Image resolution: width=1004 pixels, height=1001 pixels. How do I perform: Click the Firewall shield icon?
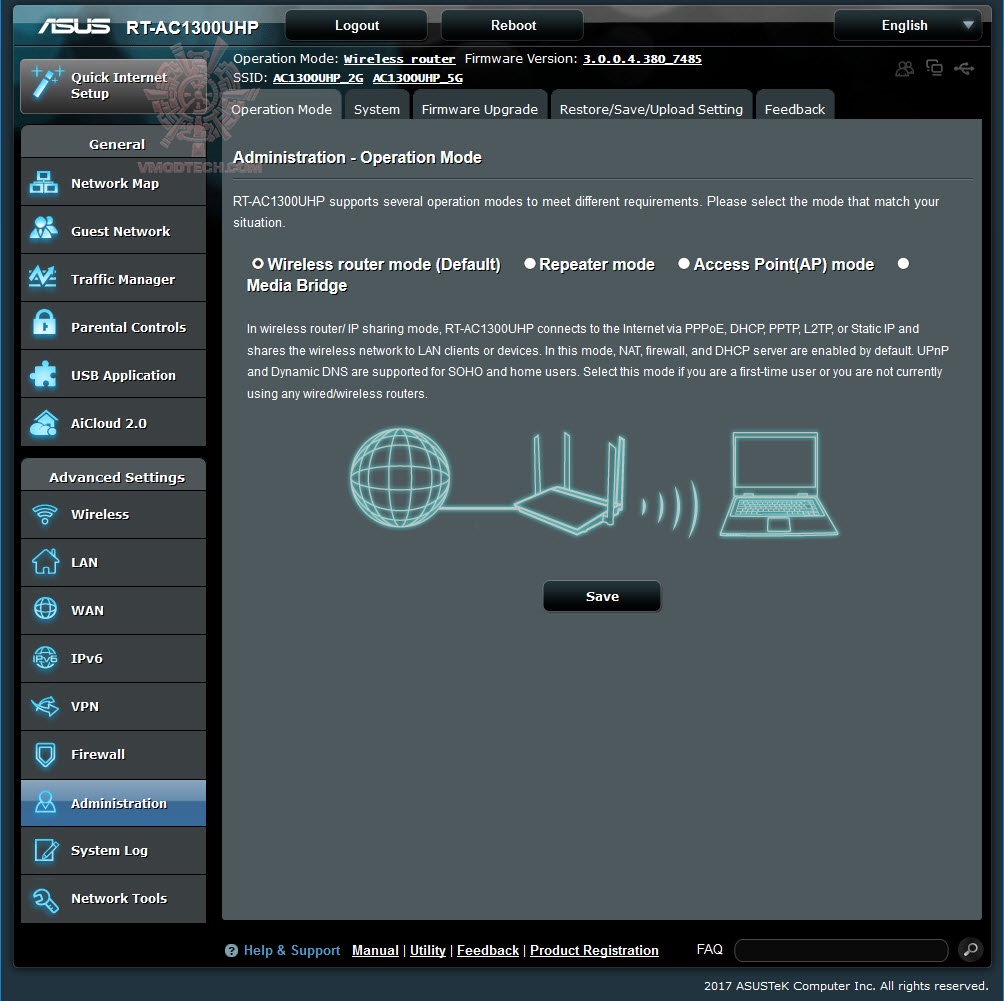tap(45, 754)
